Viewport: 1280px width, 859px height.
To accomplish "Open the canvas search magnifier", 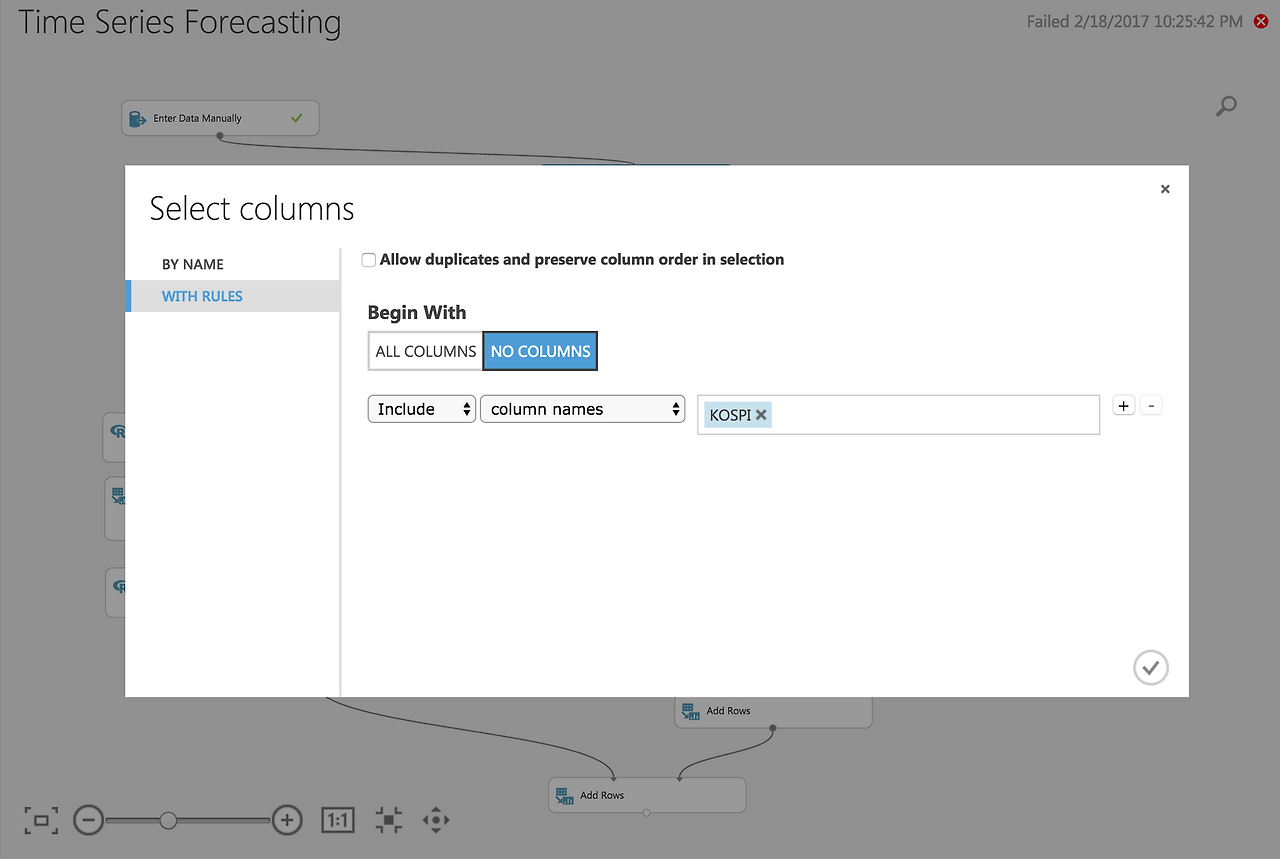I will coord(1226,106).
